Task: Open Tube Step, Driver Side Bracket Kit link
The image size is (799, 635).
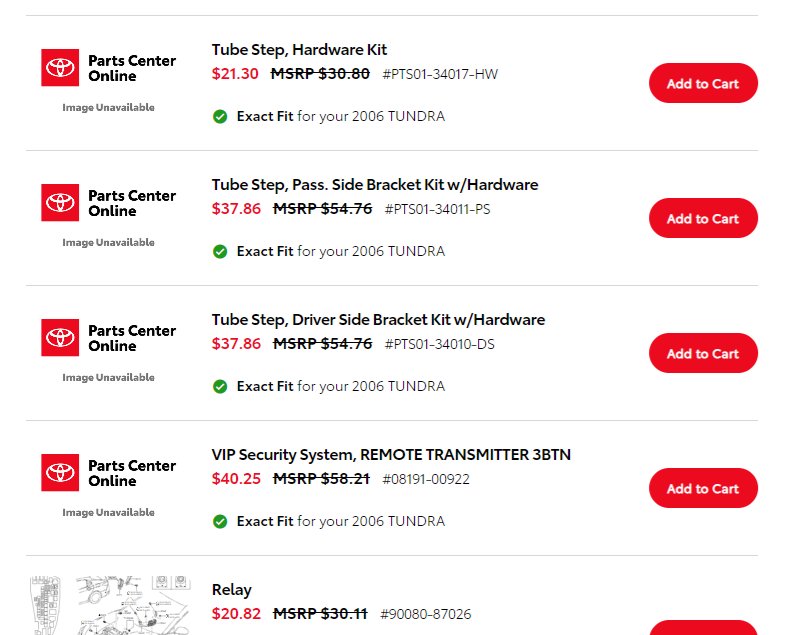Action: [x=378, y=320]
